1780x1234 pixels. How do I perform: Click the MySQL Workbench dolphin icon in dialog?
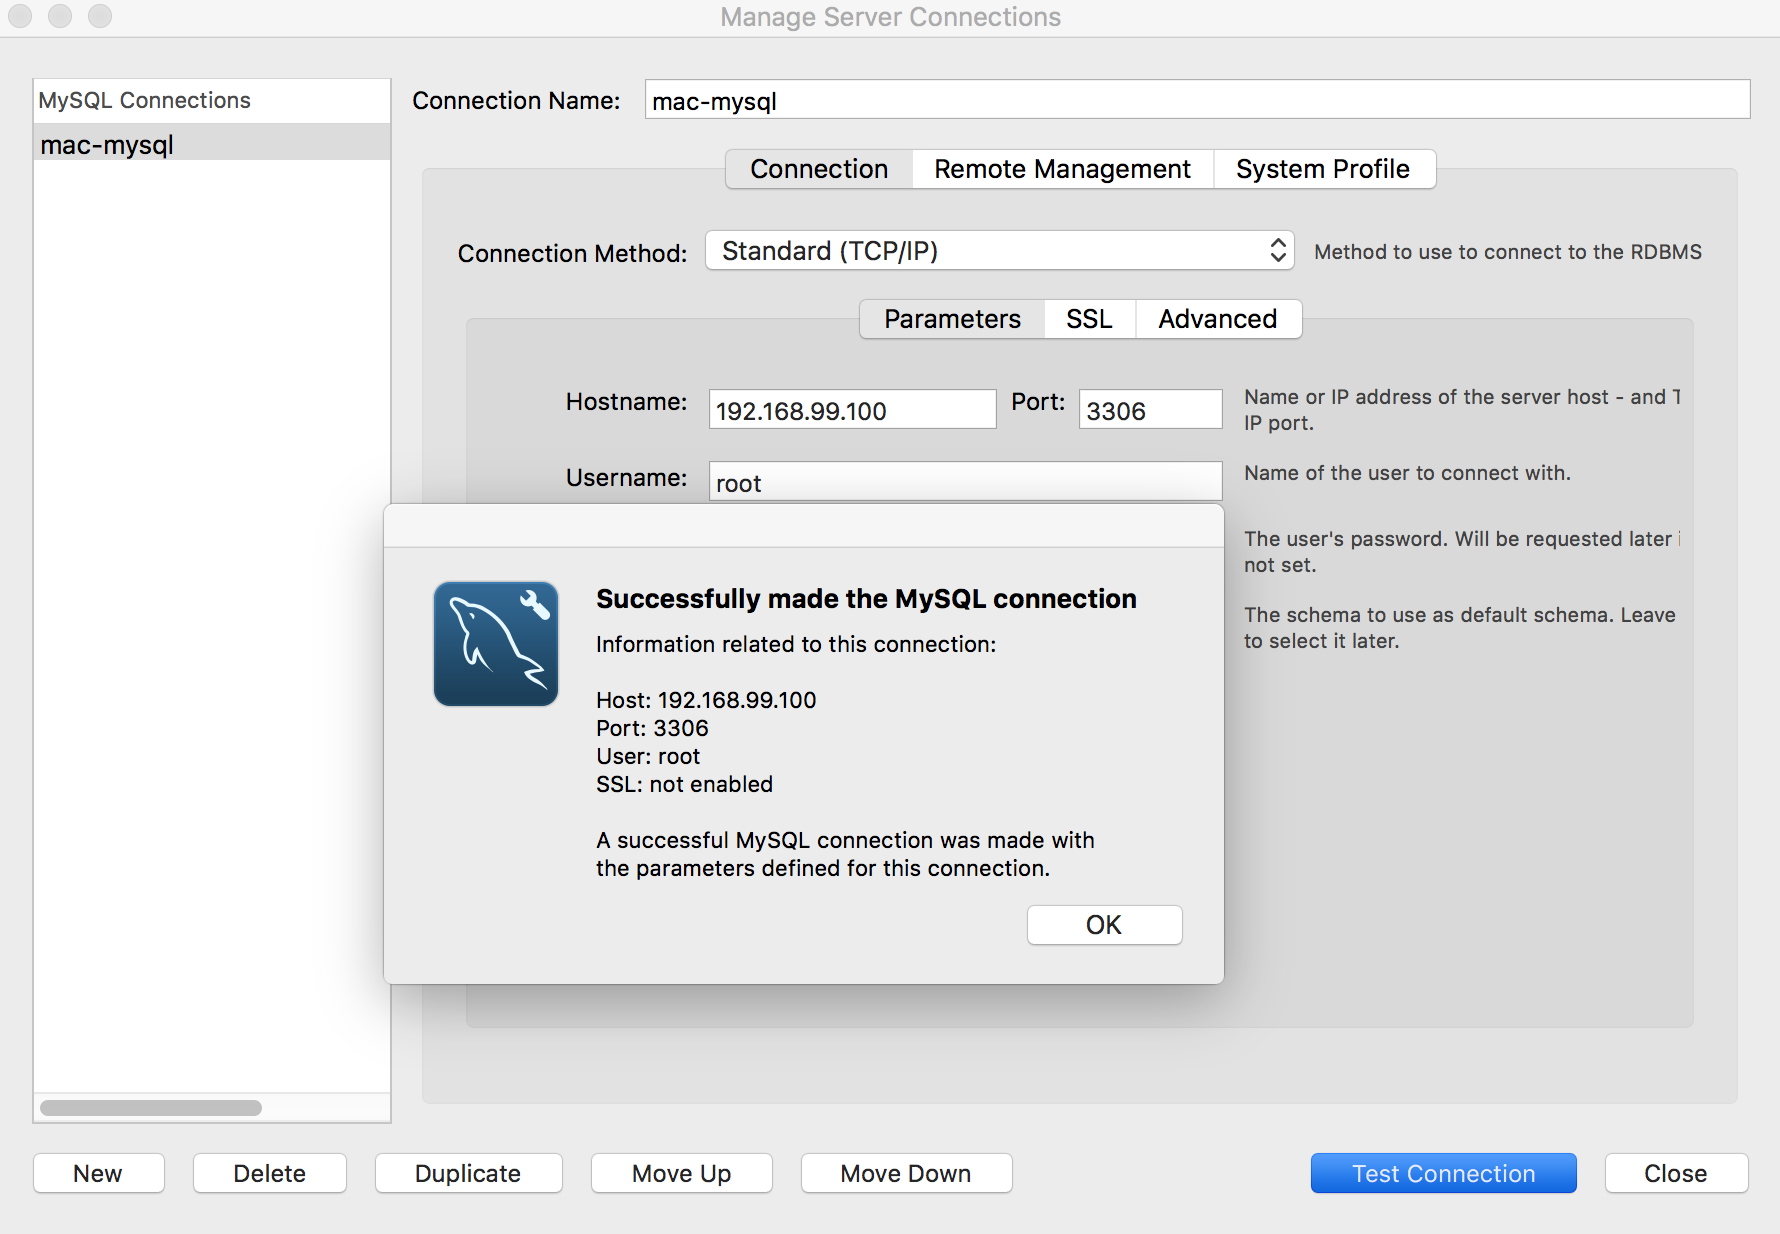[x=496, y=644]
